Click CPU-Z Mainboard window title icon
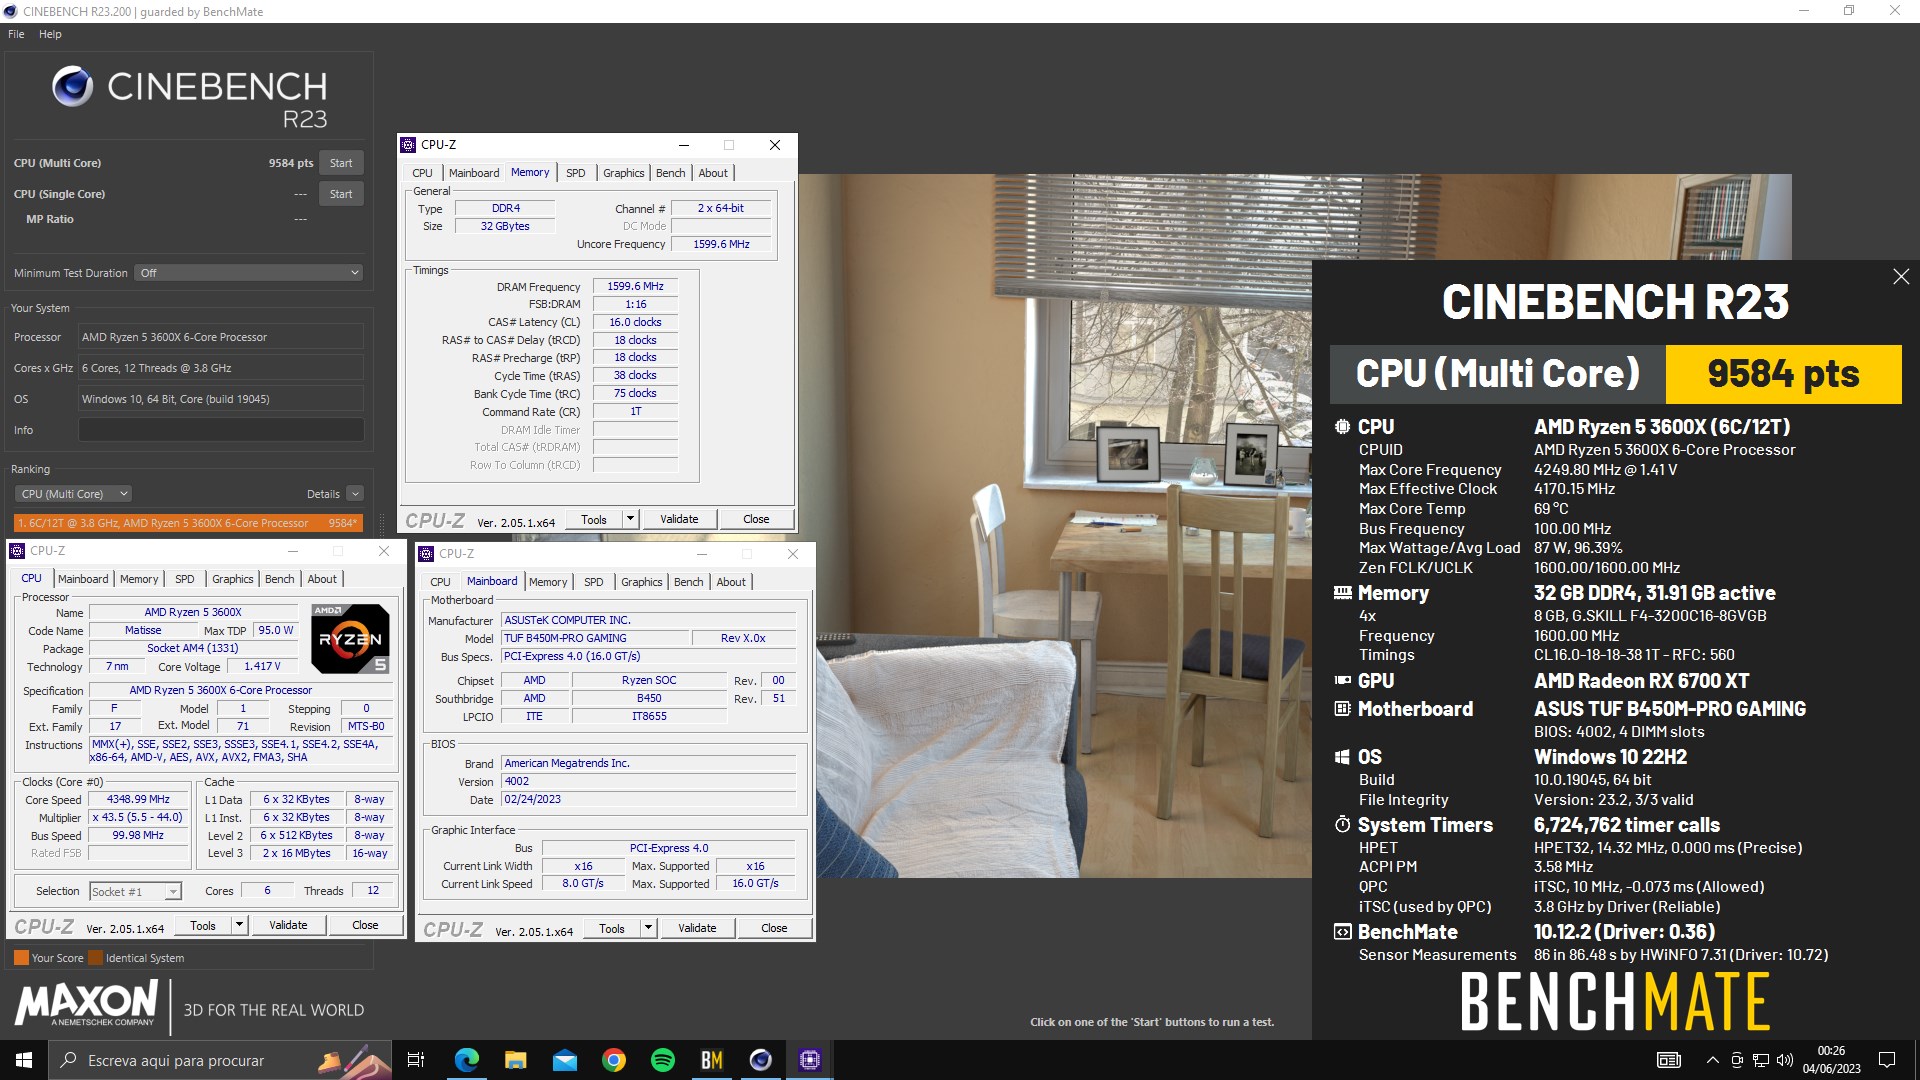Viewport: 1920px width, 1080px height. [x=426, y=554]
